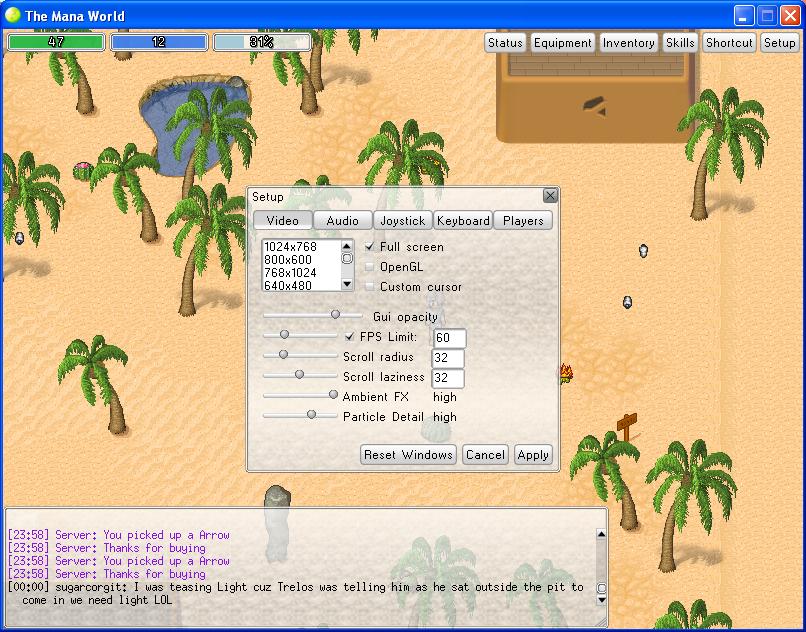Switch to the Video tab
This screenshot has height=632, width=806.
tap(283, 221)
